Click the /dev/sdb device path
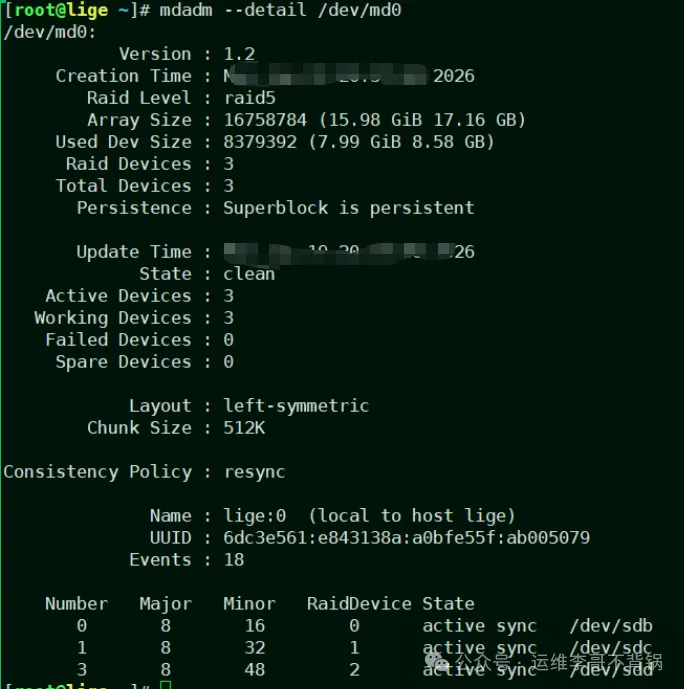Screen dimensions: 684x689 point(610,626)
